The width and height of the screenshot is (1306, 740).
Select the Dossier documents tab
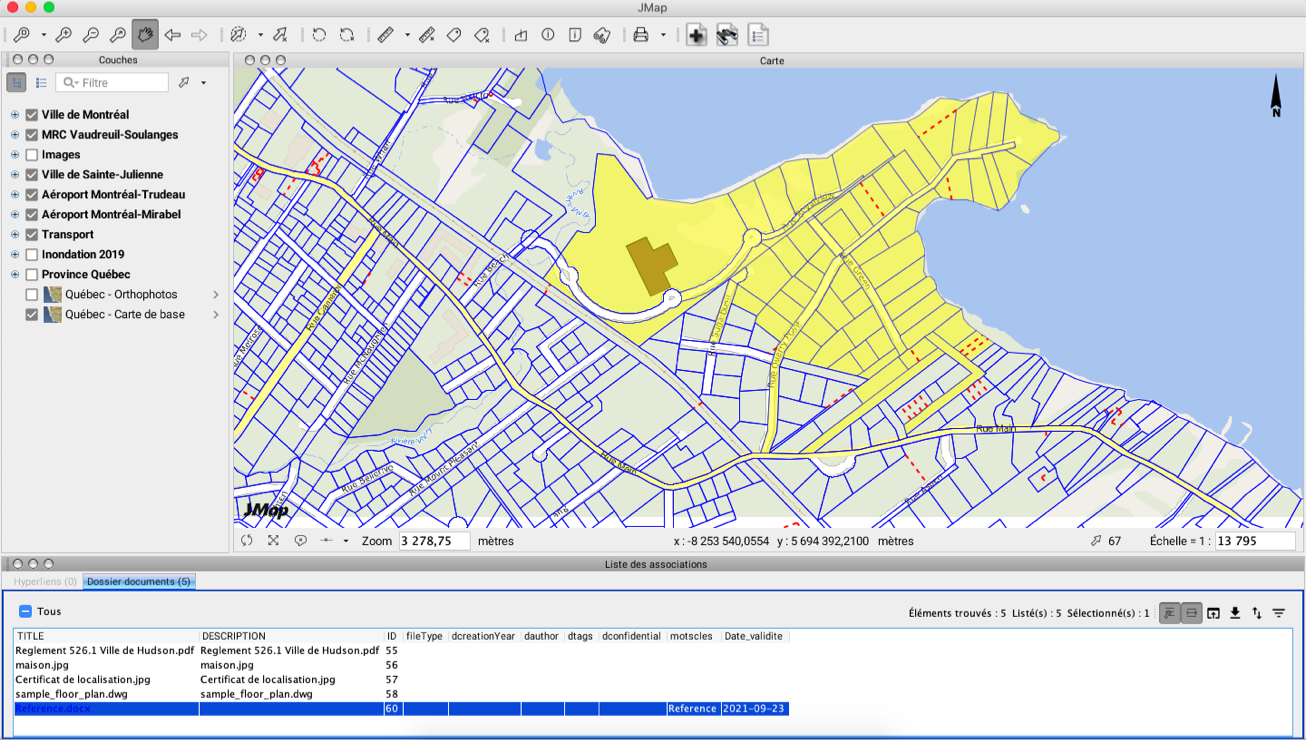(138, 581)
